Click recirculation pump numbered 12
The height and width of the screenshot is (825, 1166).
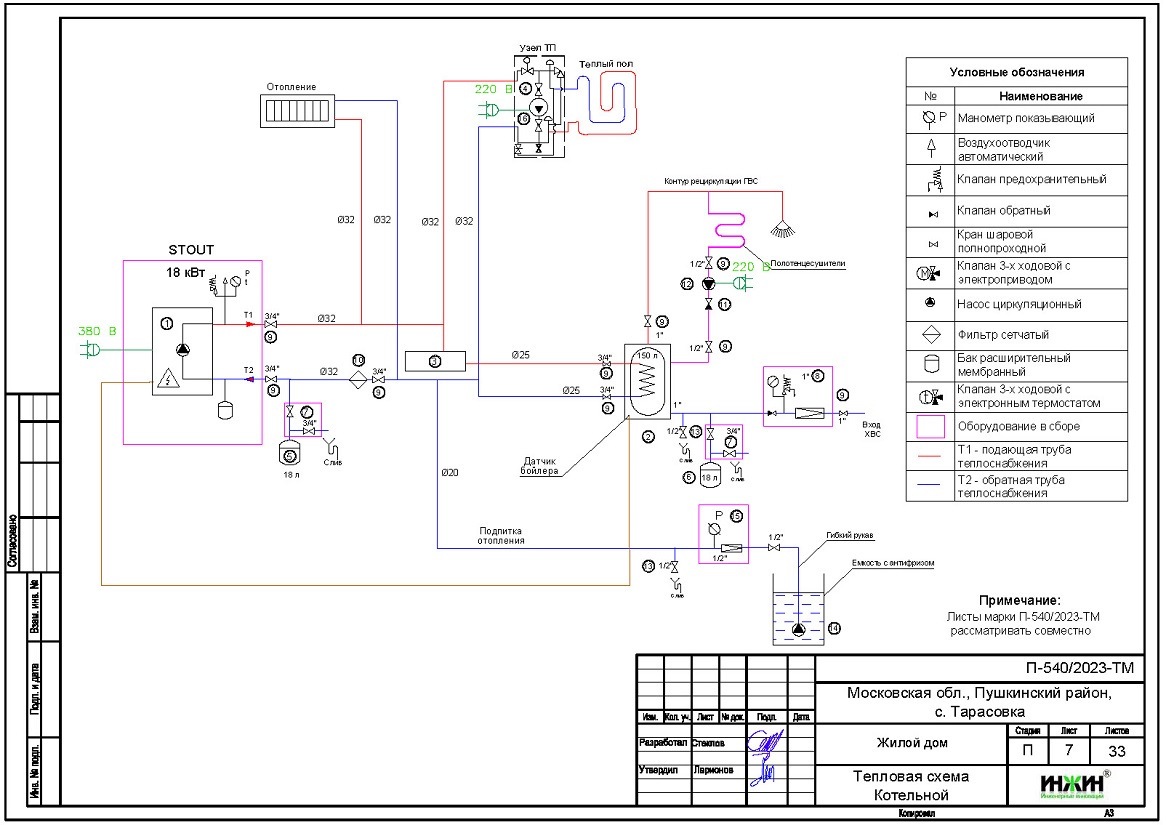coord(709,284)
